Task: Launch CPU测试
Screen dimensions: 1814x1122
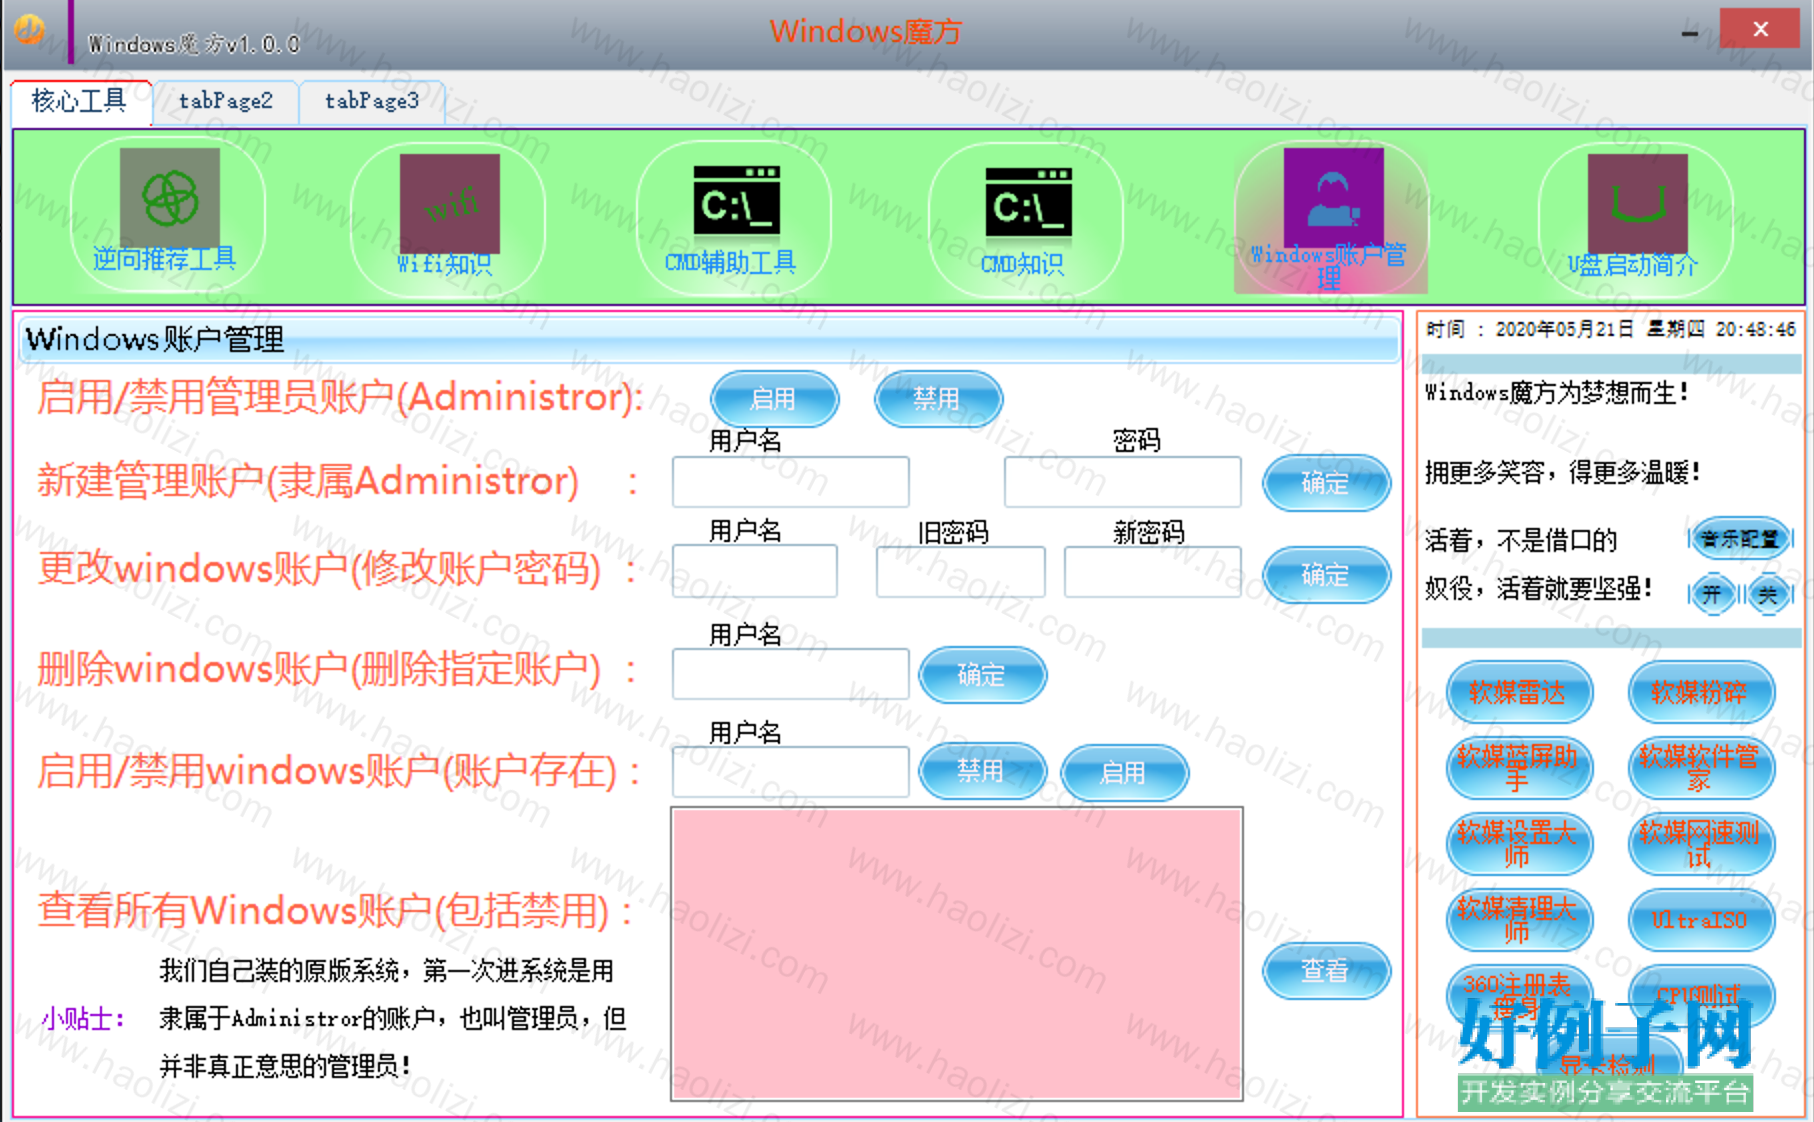Action: [1701, 994]
